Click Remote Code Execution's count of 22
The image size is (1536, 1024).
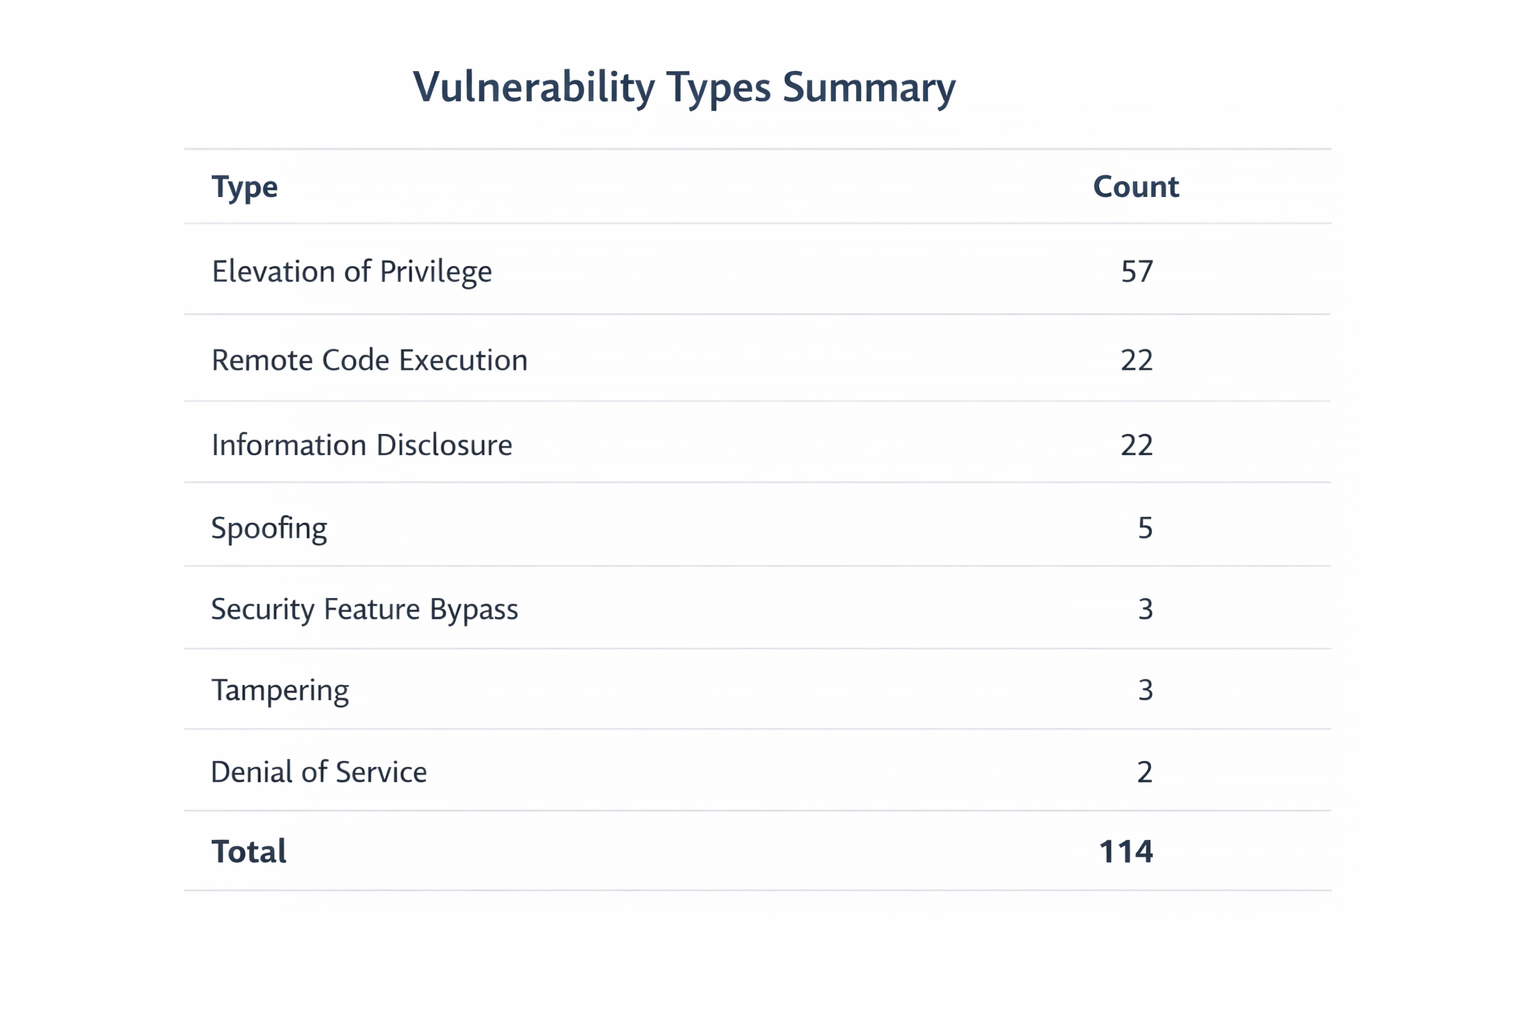[x=1137, y=360]
